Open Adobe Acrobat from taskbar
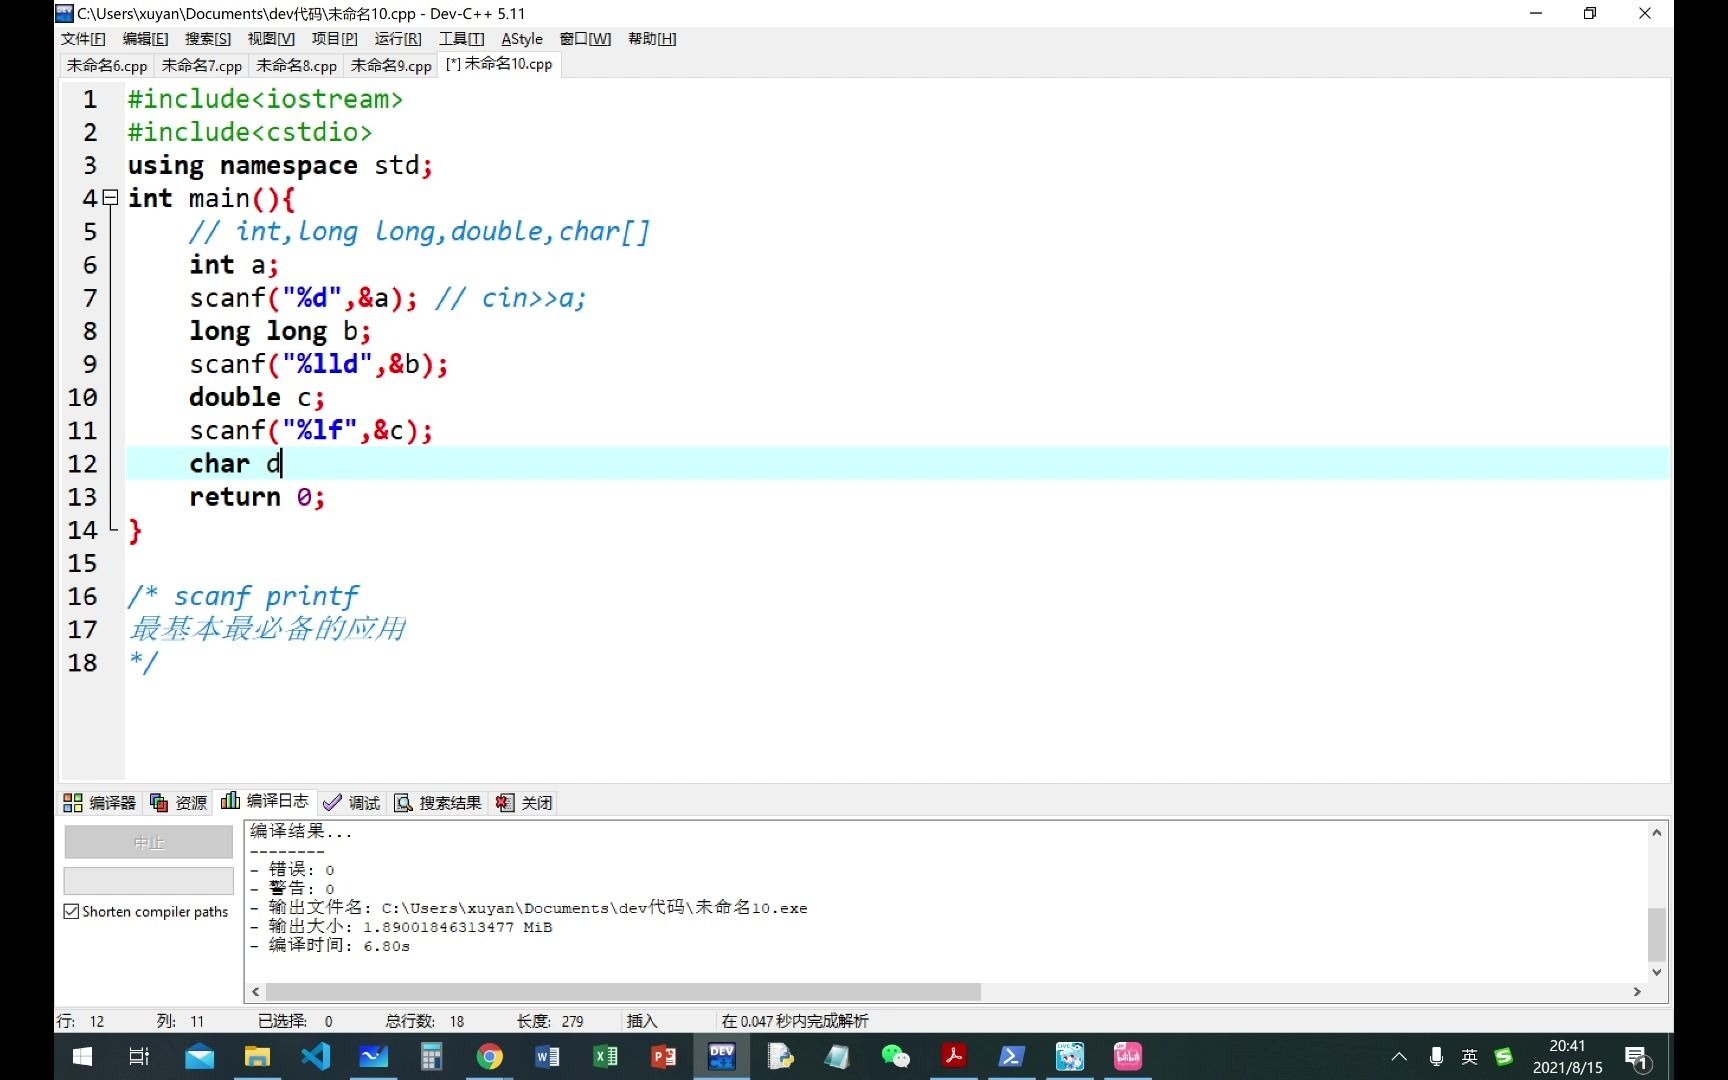 pos(953,1056)
